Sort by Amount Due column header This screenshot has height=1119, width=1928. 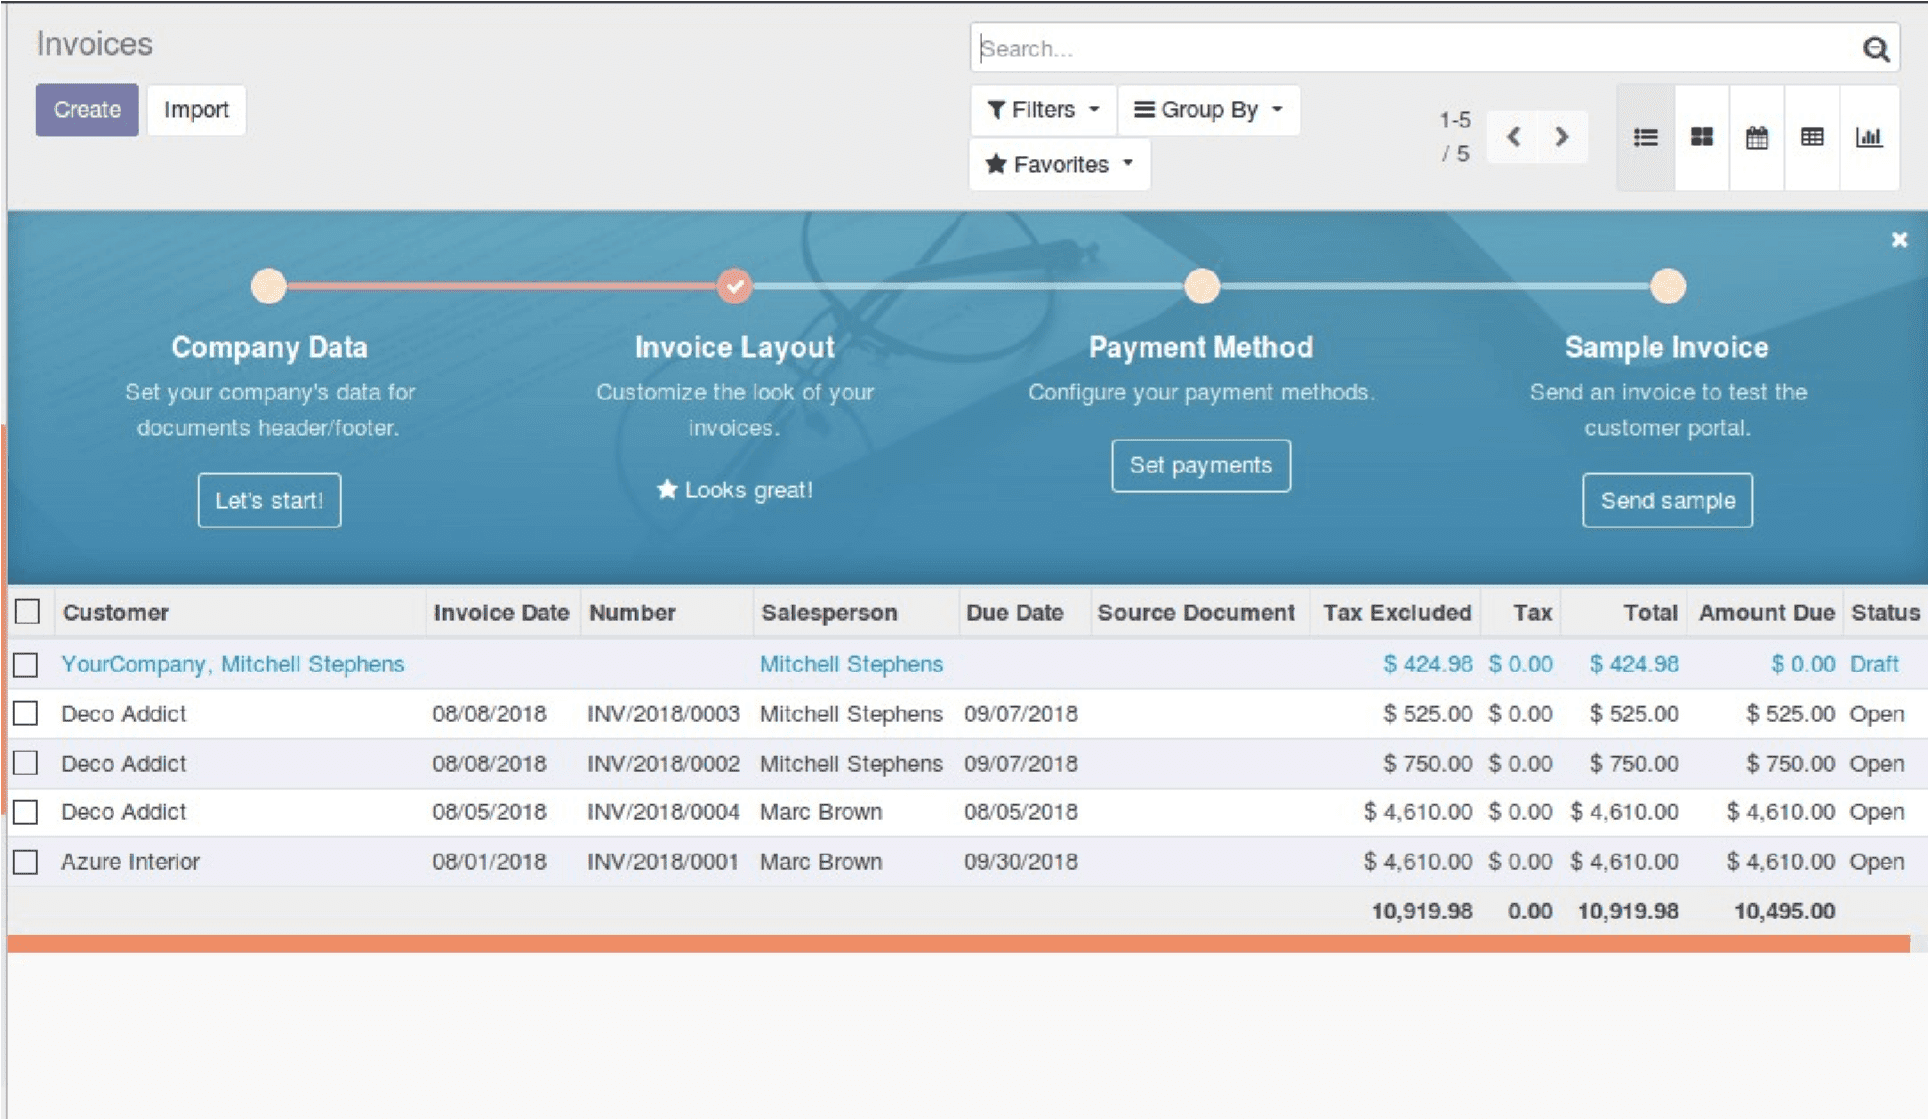pyautogui.click(x=1766, y=612)
